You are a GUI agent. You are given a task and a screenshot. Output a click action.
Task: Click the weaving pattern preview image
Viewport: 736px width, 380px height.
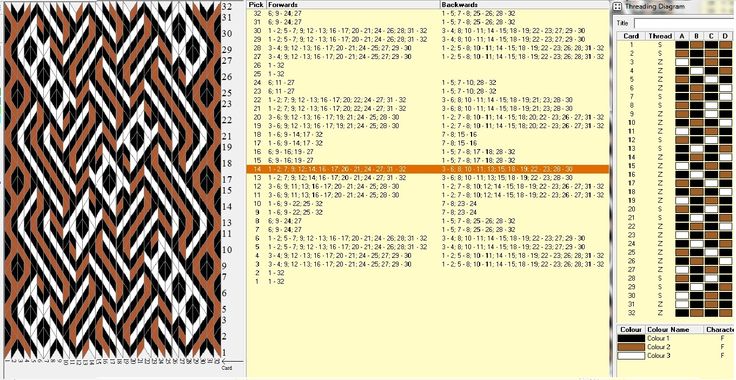coord(112,180)
